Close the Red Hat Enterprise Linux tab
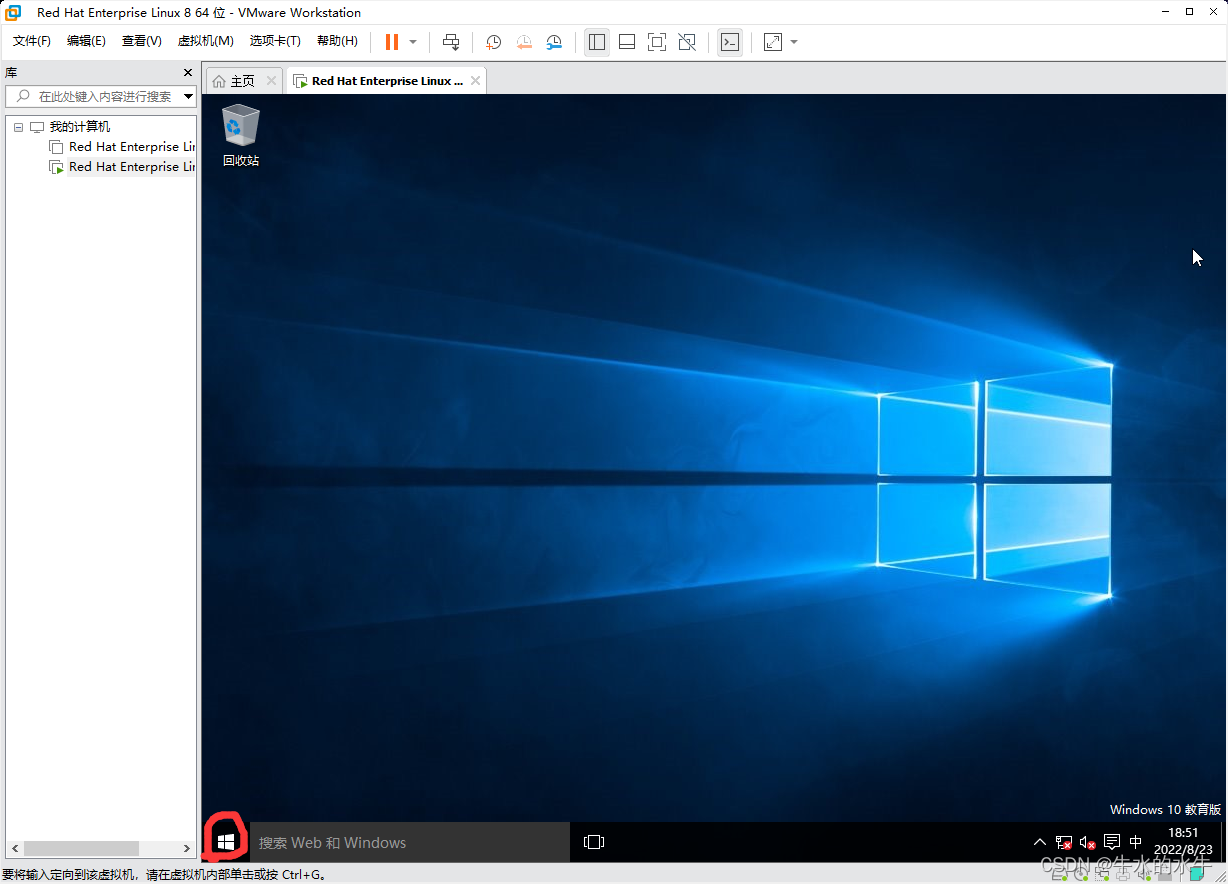The height and width of the screenshot is (884, 1228). tap(475, 81)
